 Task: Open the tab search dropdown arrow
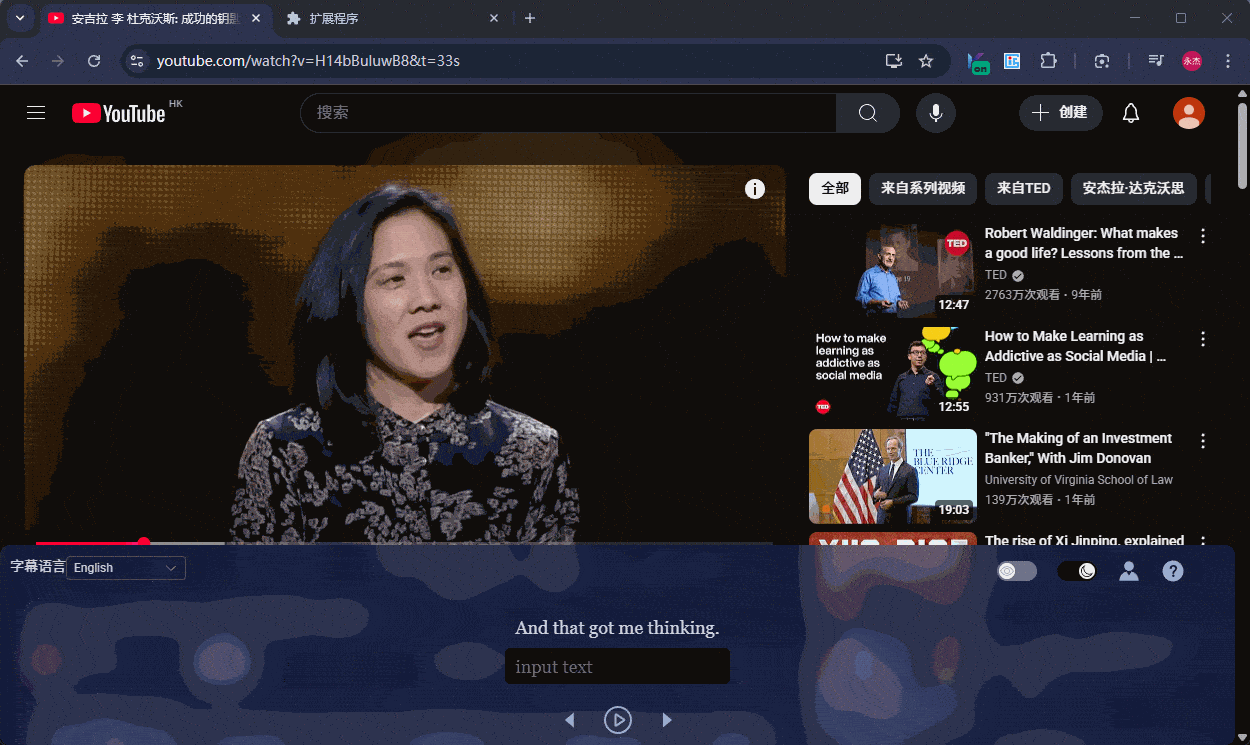click(19, 18)
